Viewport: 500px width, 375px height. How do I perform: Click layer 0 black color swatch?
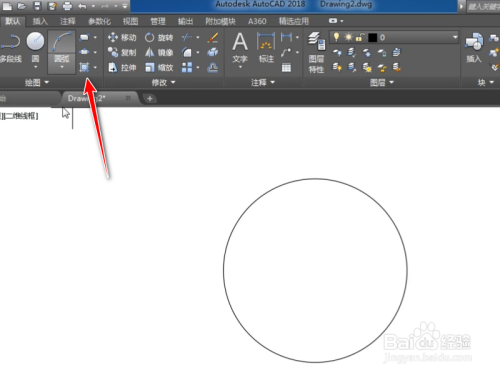(373, 38)
